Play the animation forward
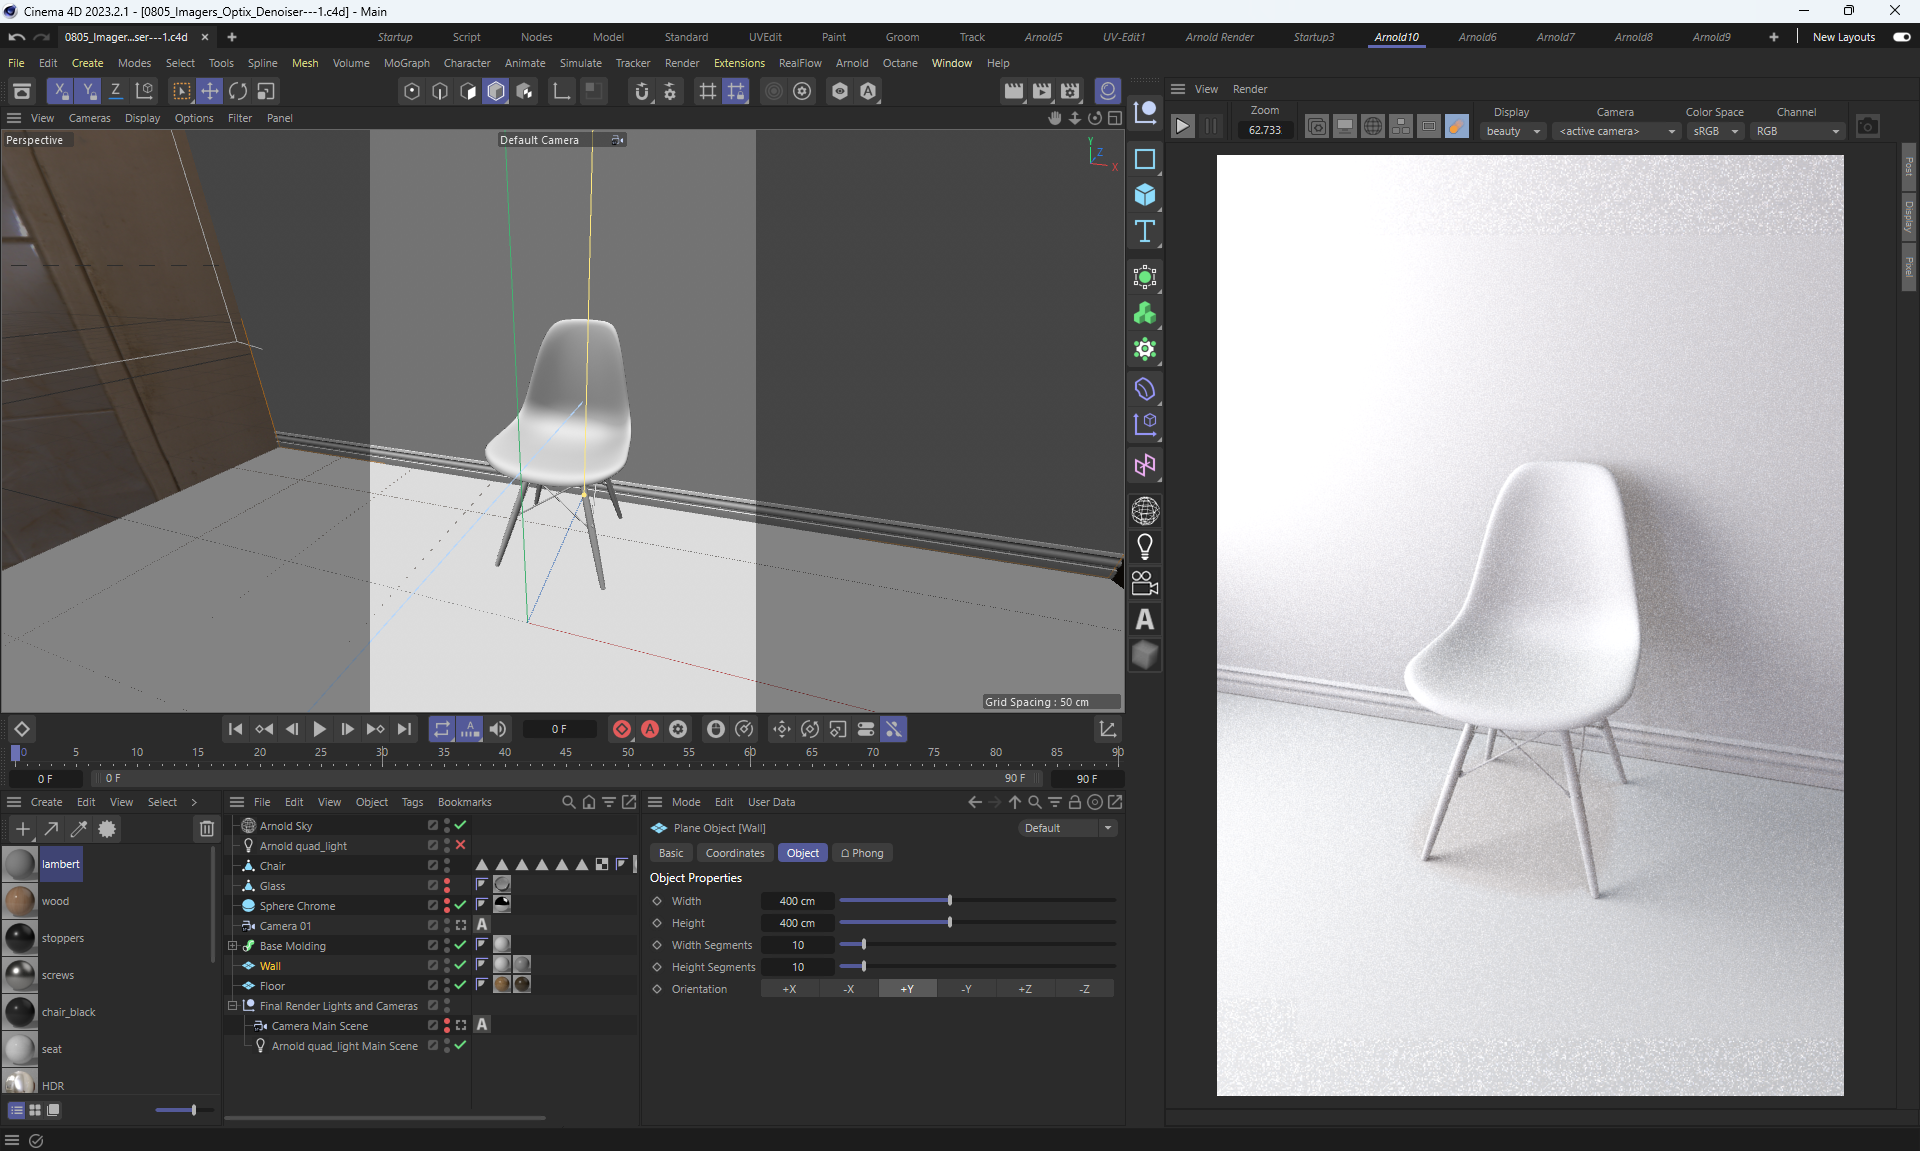Viewport: 1920px width, 1151px height. point(319,729)
